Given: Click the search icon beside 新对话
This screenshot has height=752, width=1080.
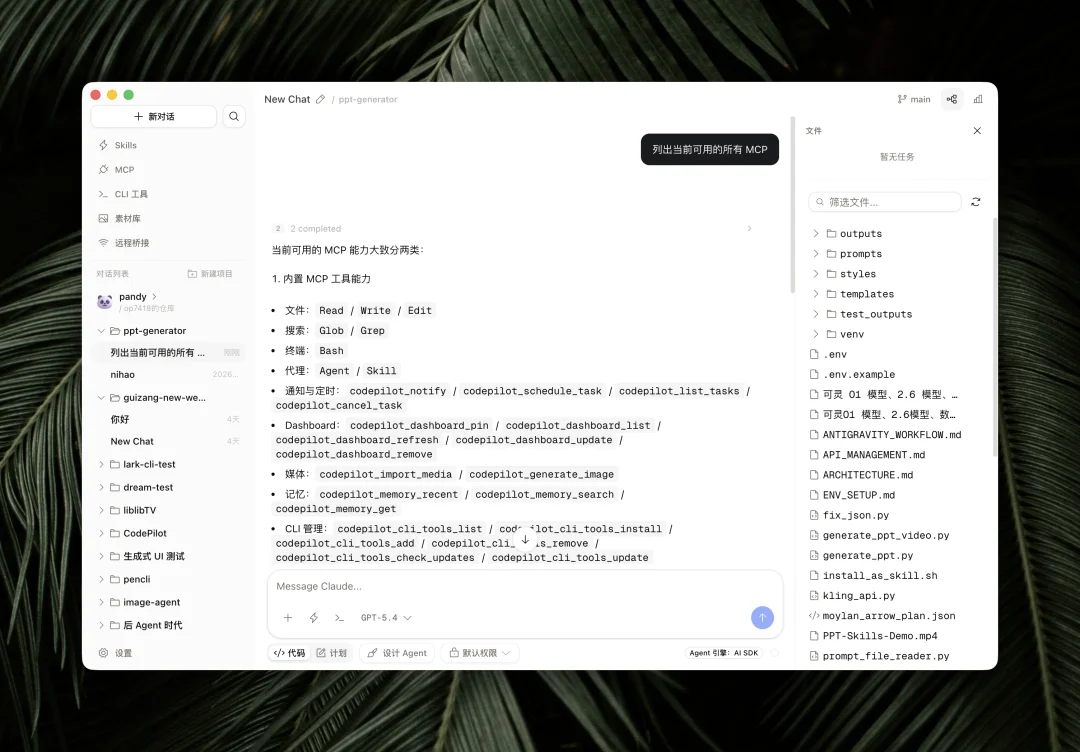Looking at the screenshot, I should (x=233, y=116).
